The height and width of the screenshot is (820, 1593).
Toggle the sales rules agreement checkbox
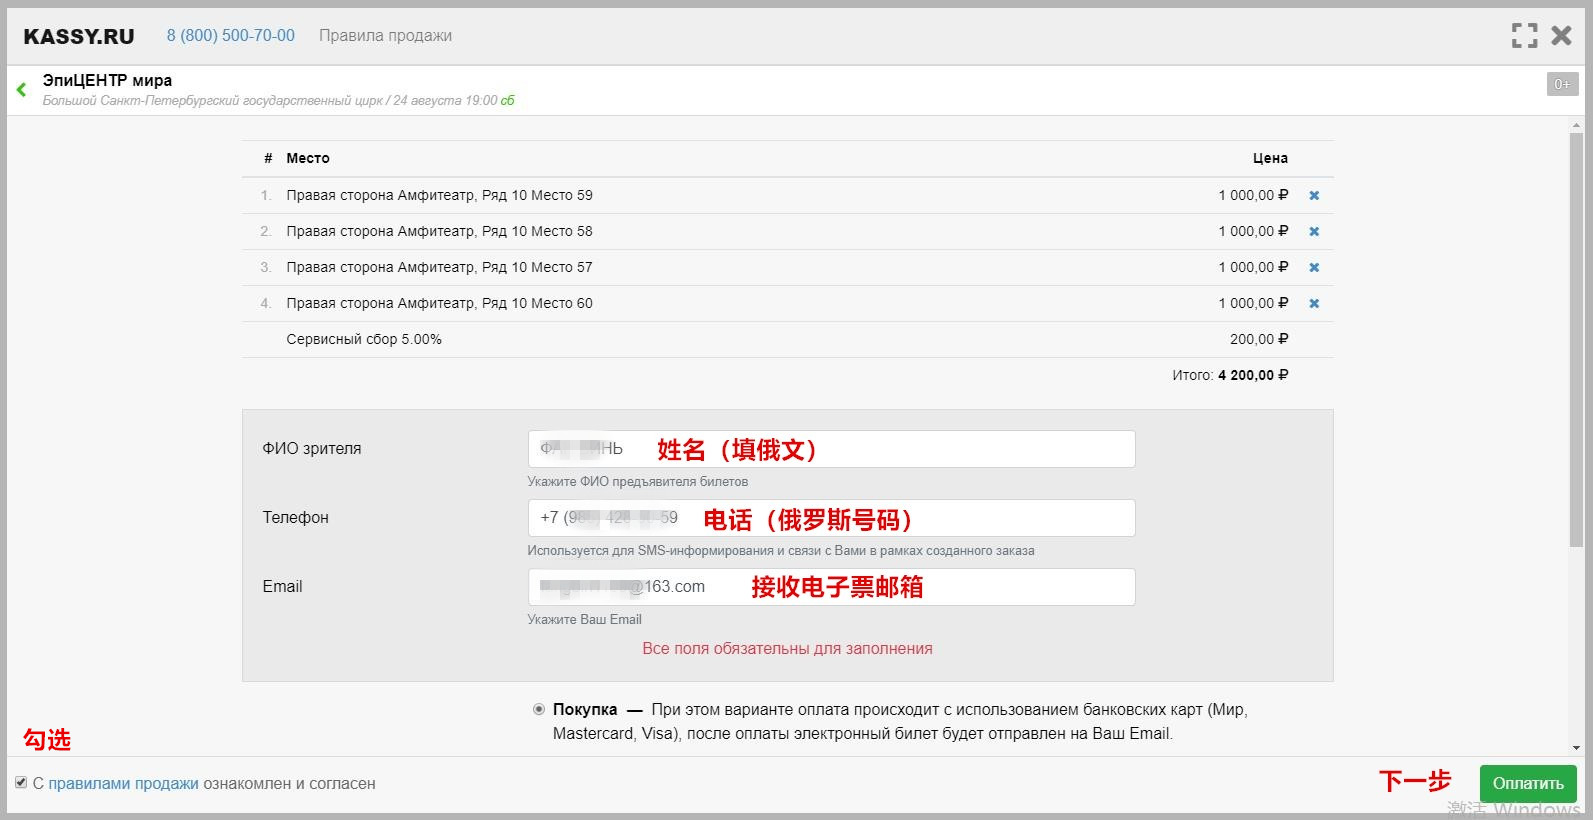[21, 783]
